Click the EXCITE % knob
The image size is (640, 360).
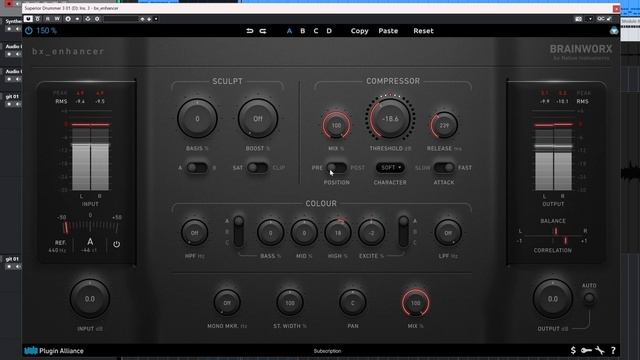point(371,233)
